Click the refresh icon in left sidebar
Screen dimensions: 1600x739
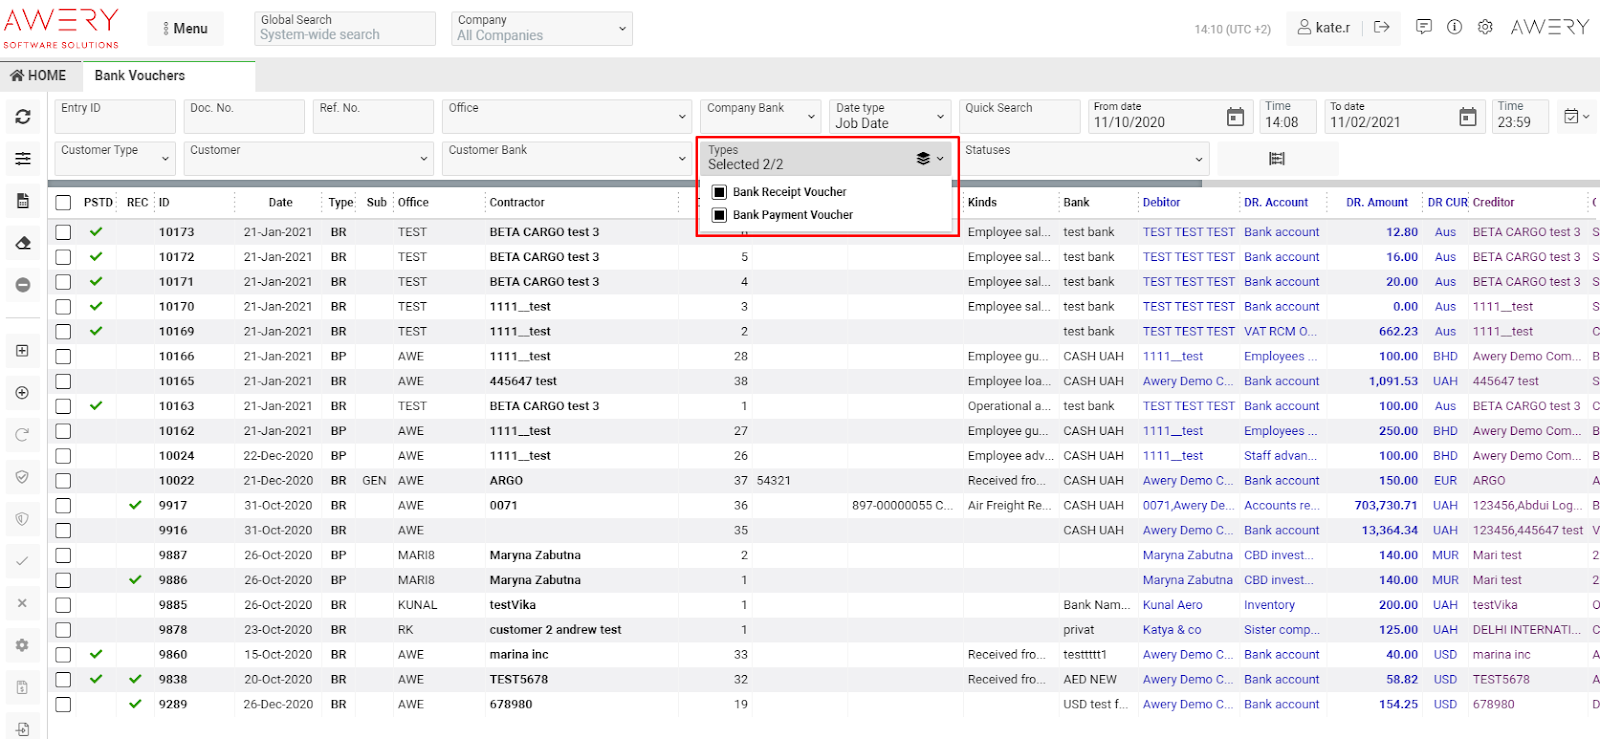(x=22, y=117)
